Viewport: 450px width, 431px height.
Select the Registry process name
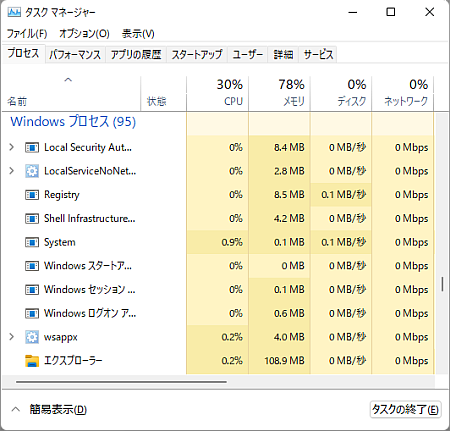click(62, 195)
